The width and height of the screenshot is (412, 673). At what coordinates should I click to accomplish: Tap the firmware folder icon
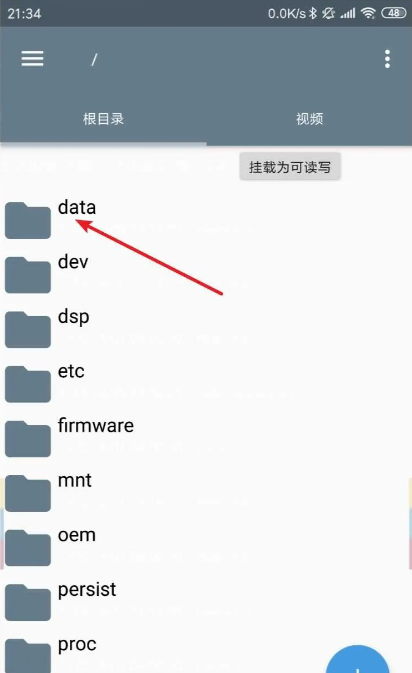pos(28,438)
